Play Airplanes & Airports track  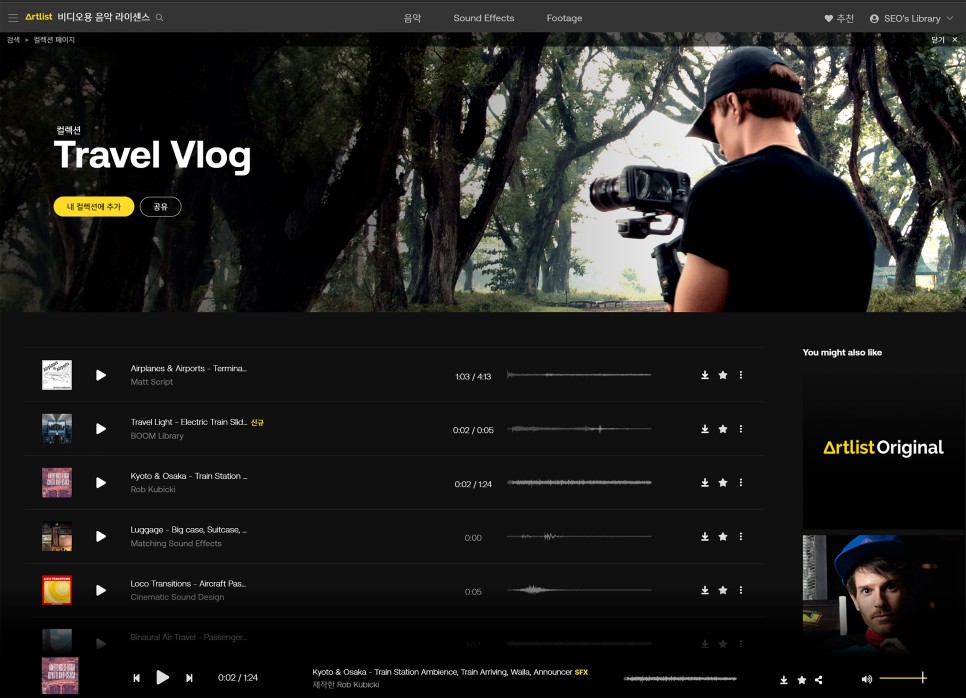101,375
